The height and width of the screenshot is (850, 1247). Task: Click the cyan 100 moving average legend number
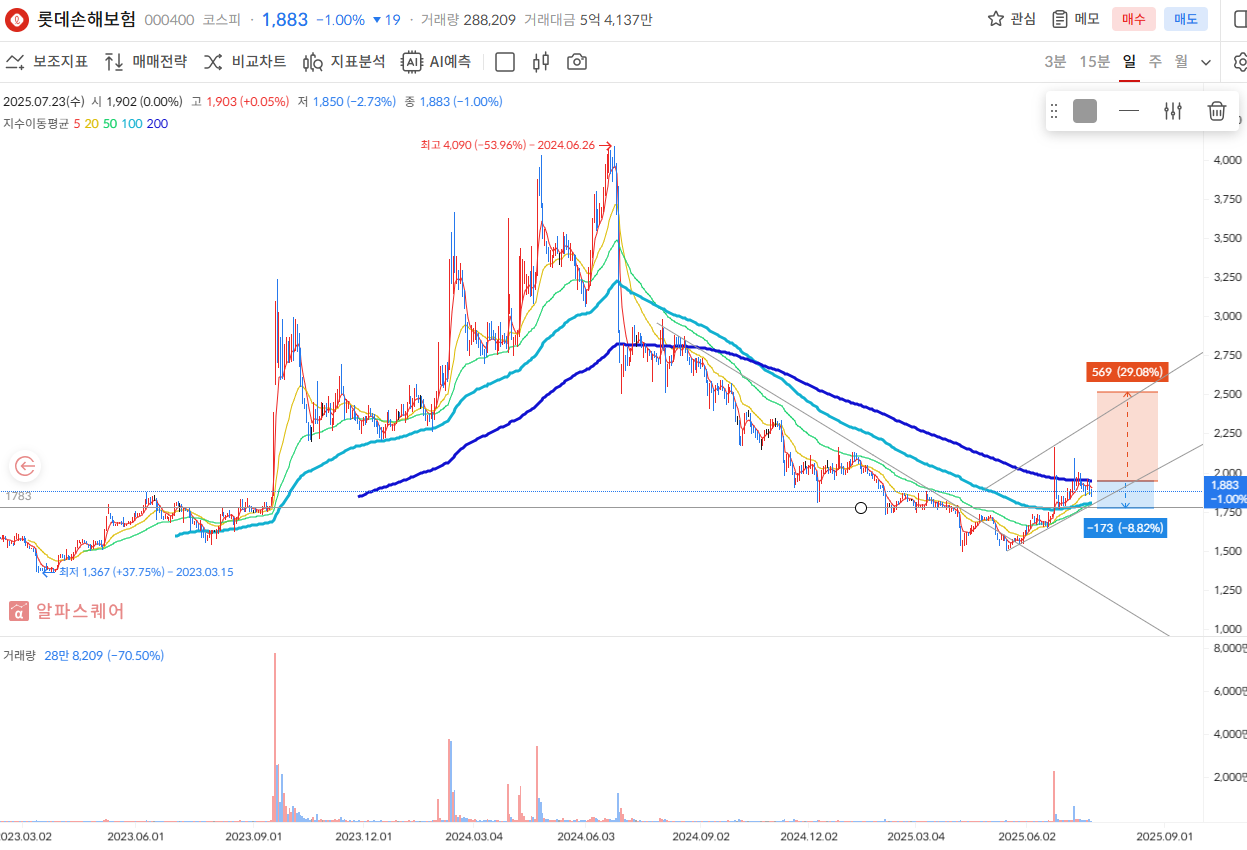(x=132, y=124)
